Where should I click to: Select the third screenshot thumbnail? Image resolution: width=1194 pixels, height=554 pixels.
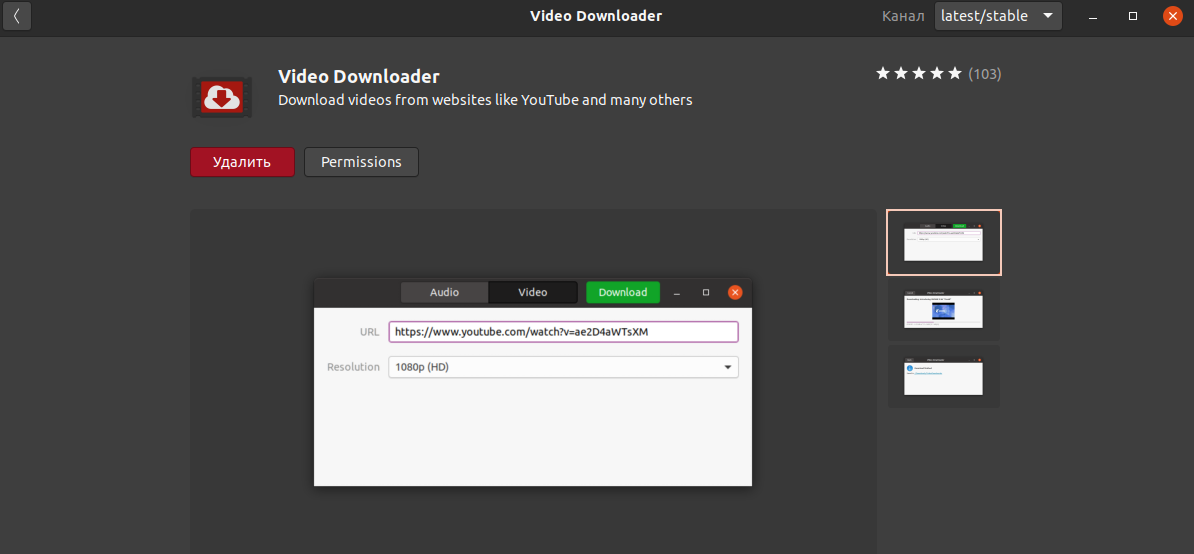coord(943,377)
